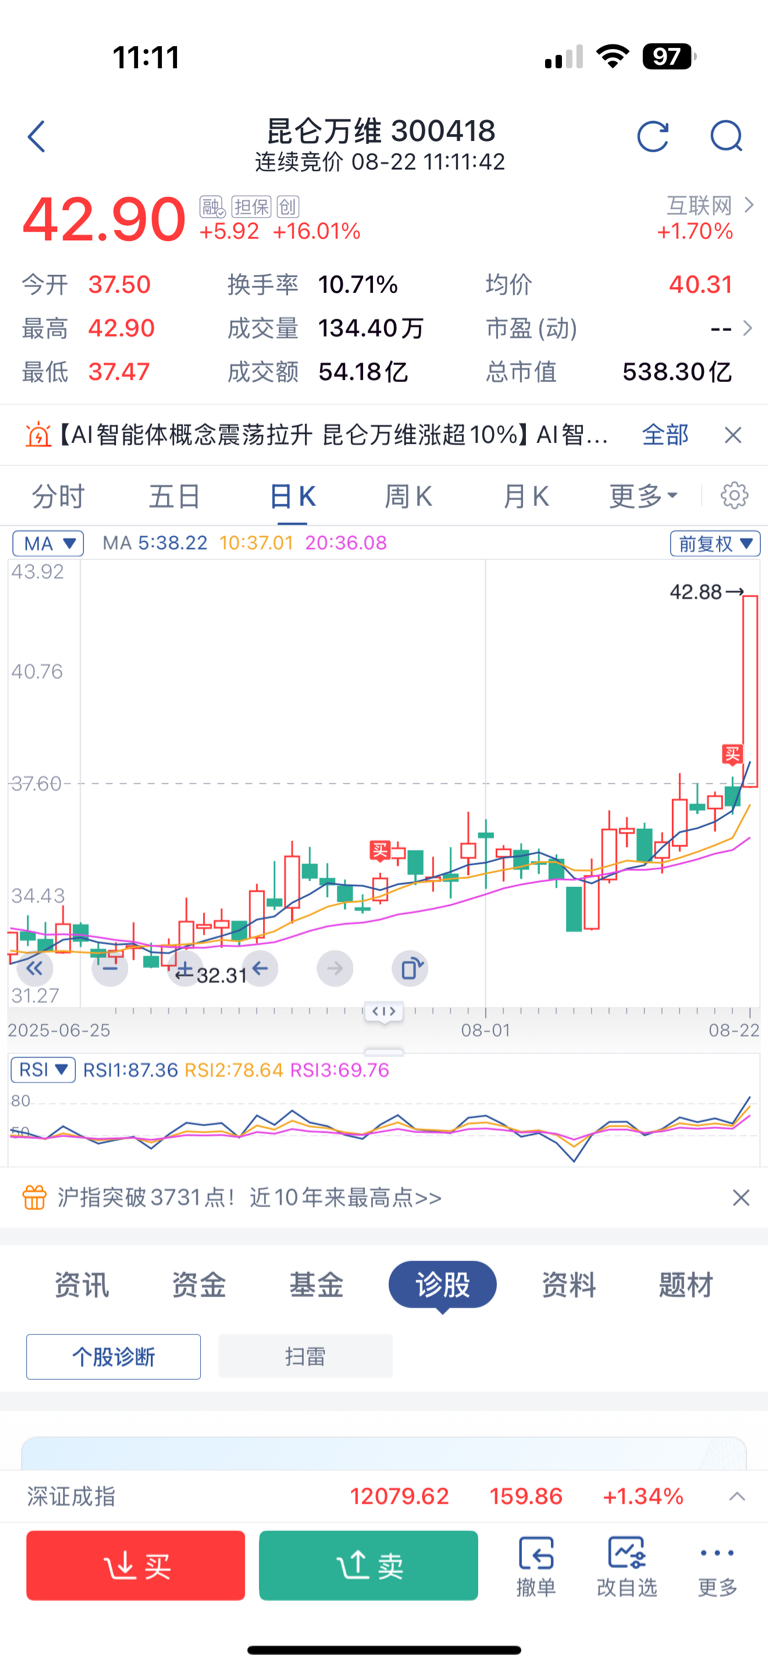Screen dimensions: 768x1669
Task: View 全部 news items
Action: pyautogui.click(x=665, y=435)
